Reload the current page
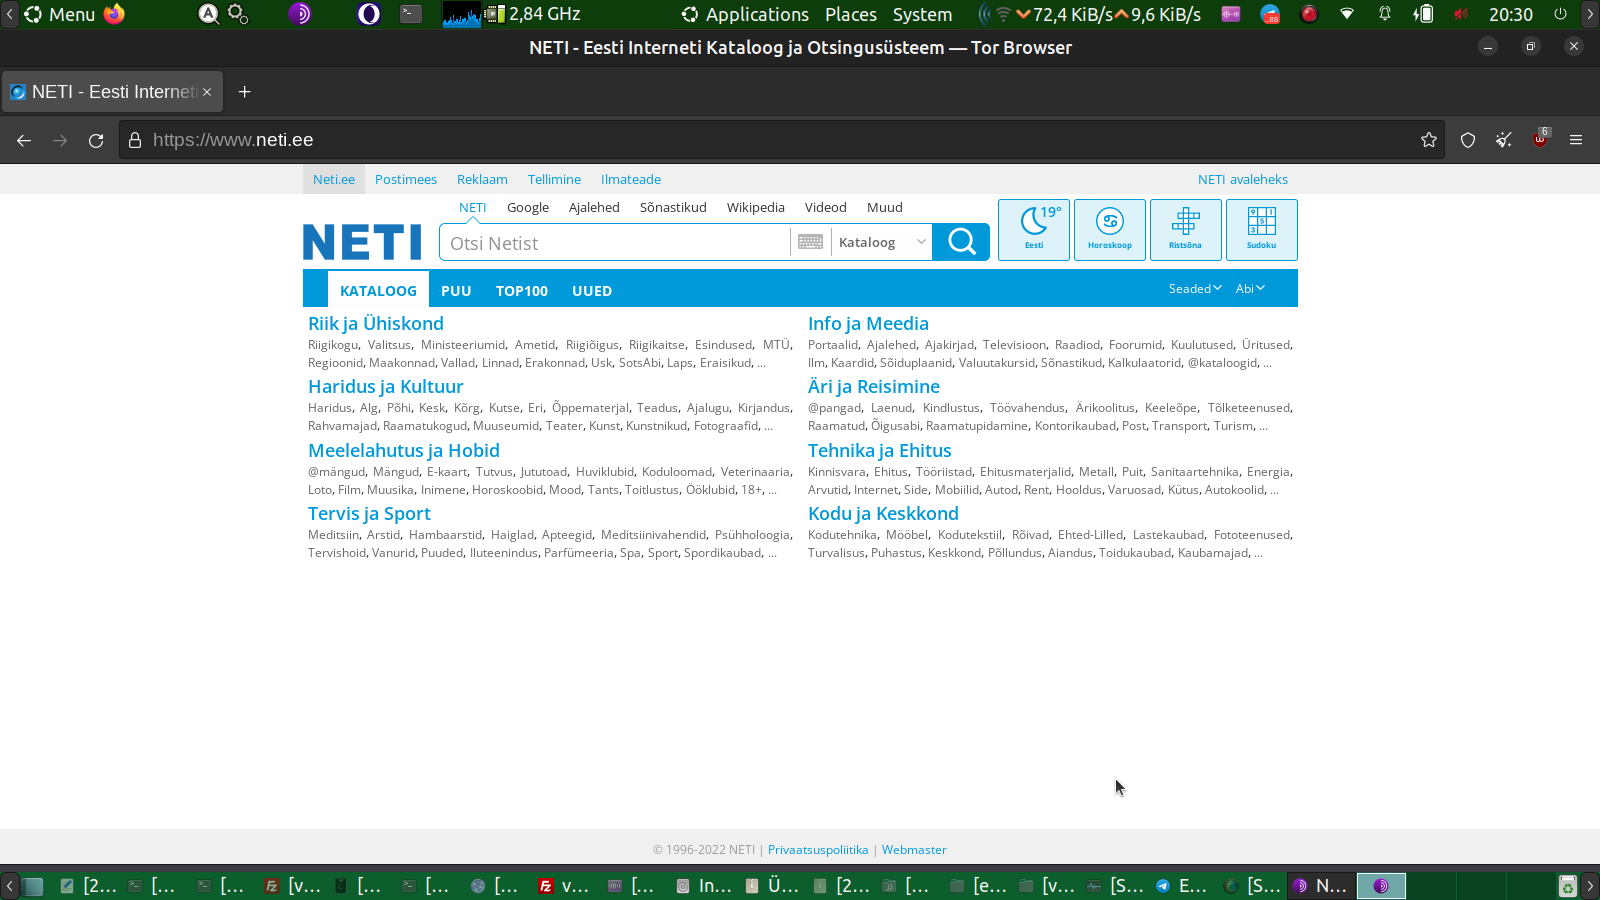Viewport: 1600px width, 900px height. (x=96, y=140)
